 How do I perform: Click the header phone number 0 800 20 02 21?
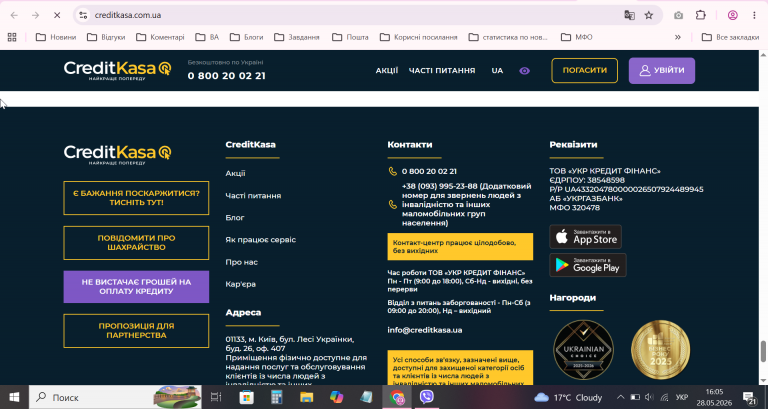(227, 76)
